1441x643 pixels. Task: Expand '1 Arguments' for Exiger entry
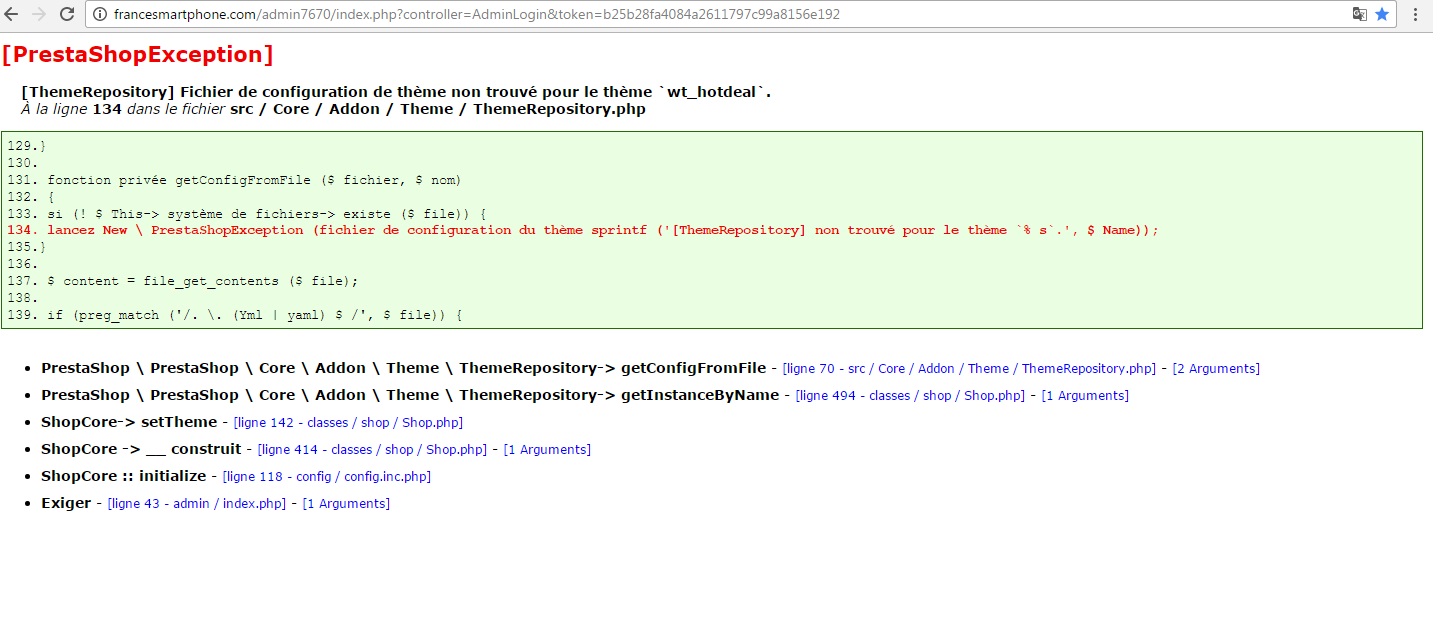[346, 504]
